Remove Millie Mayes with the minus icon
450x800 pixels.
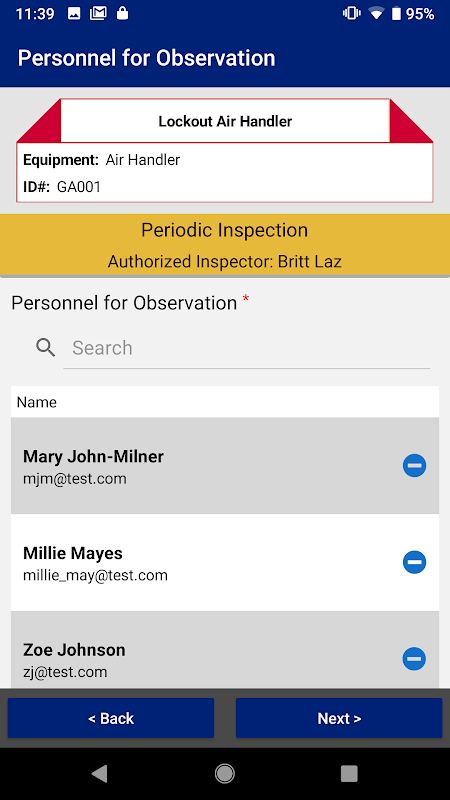tap(414, 562)
